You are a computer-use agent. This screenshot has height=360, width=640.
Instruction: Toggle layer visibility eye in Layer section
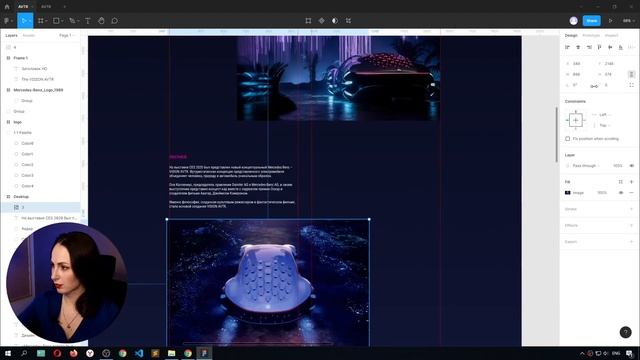tap(631, 166)
